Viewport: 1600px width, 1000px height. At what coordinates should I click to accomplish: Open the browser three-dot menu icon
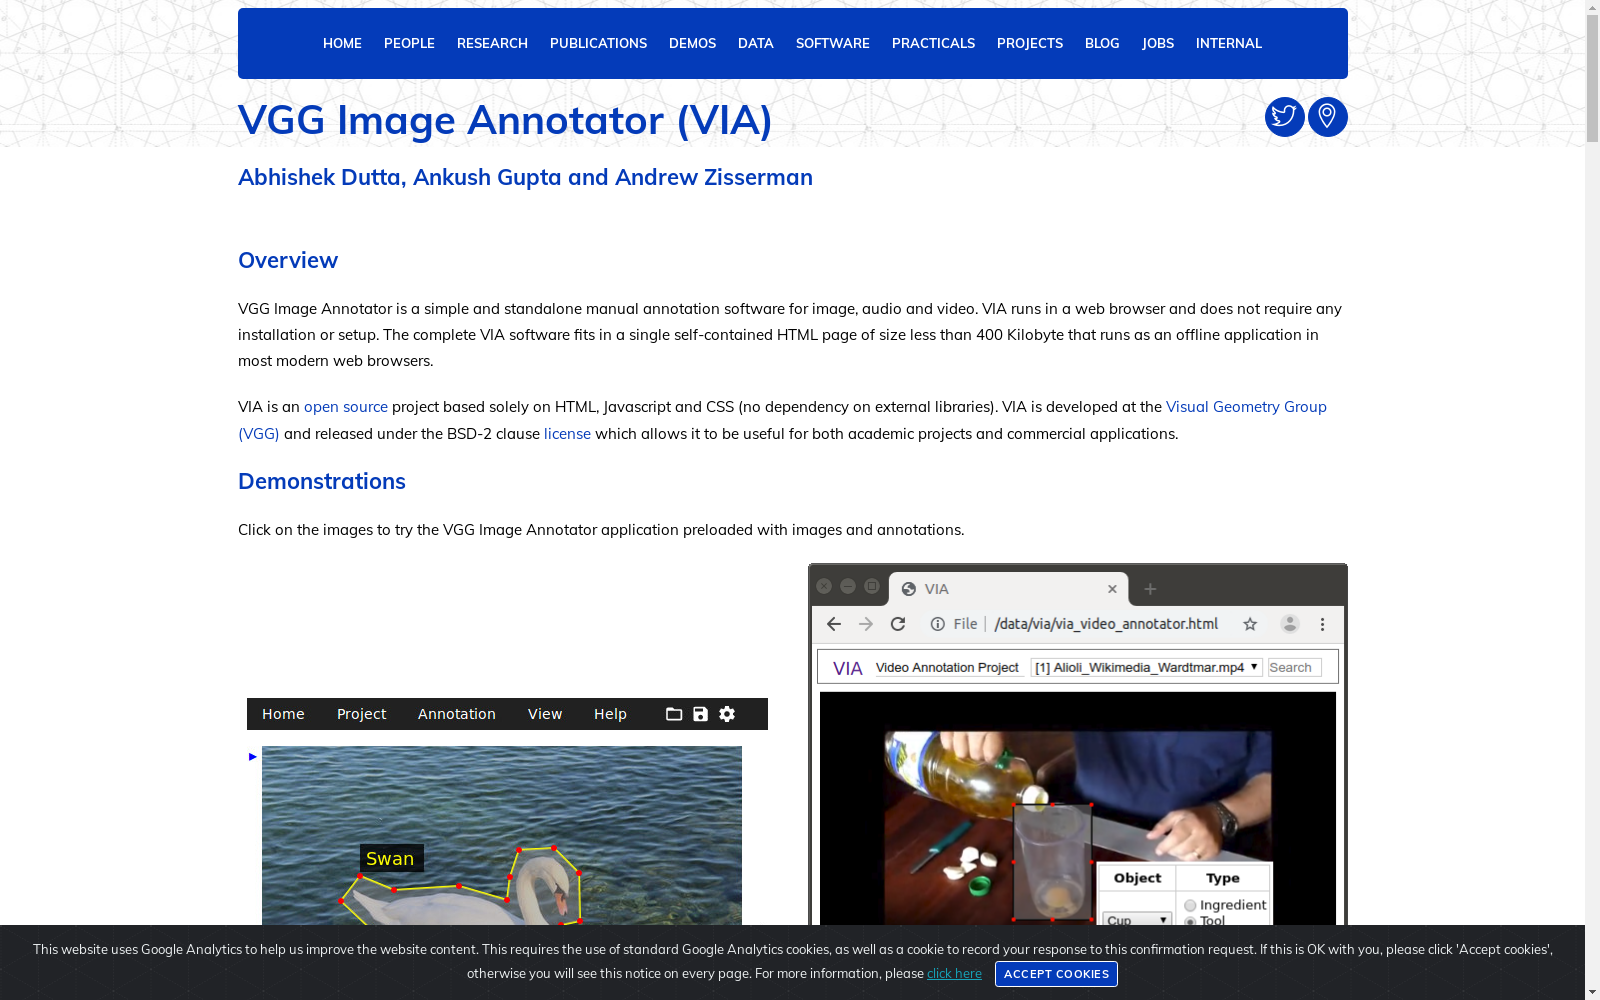(x=1322, y=623)
